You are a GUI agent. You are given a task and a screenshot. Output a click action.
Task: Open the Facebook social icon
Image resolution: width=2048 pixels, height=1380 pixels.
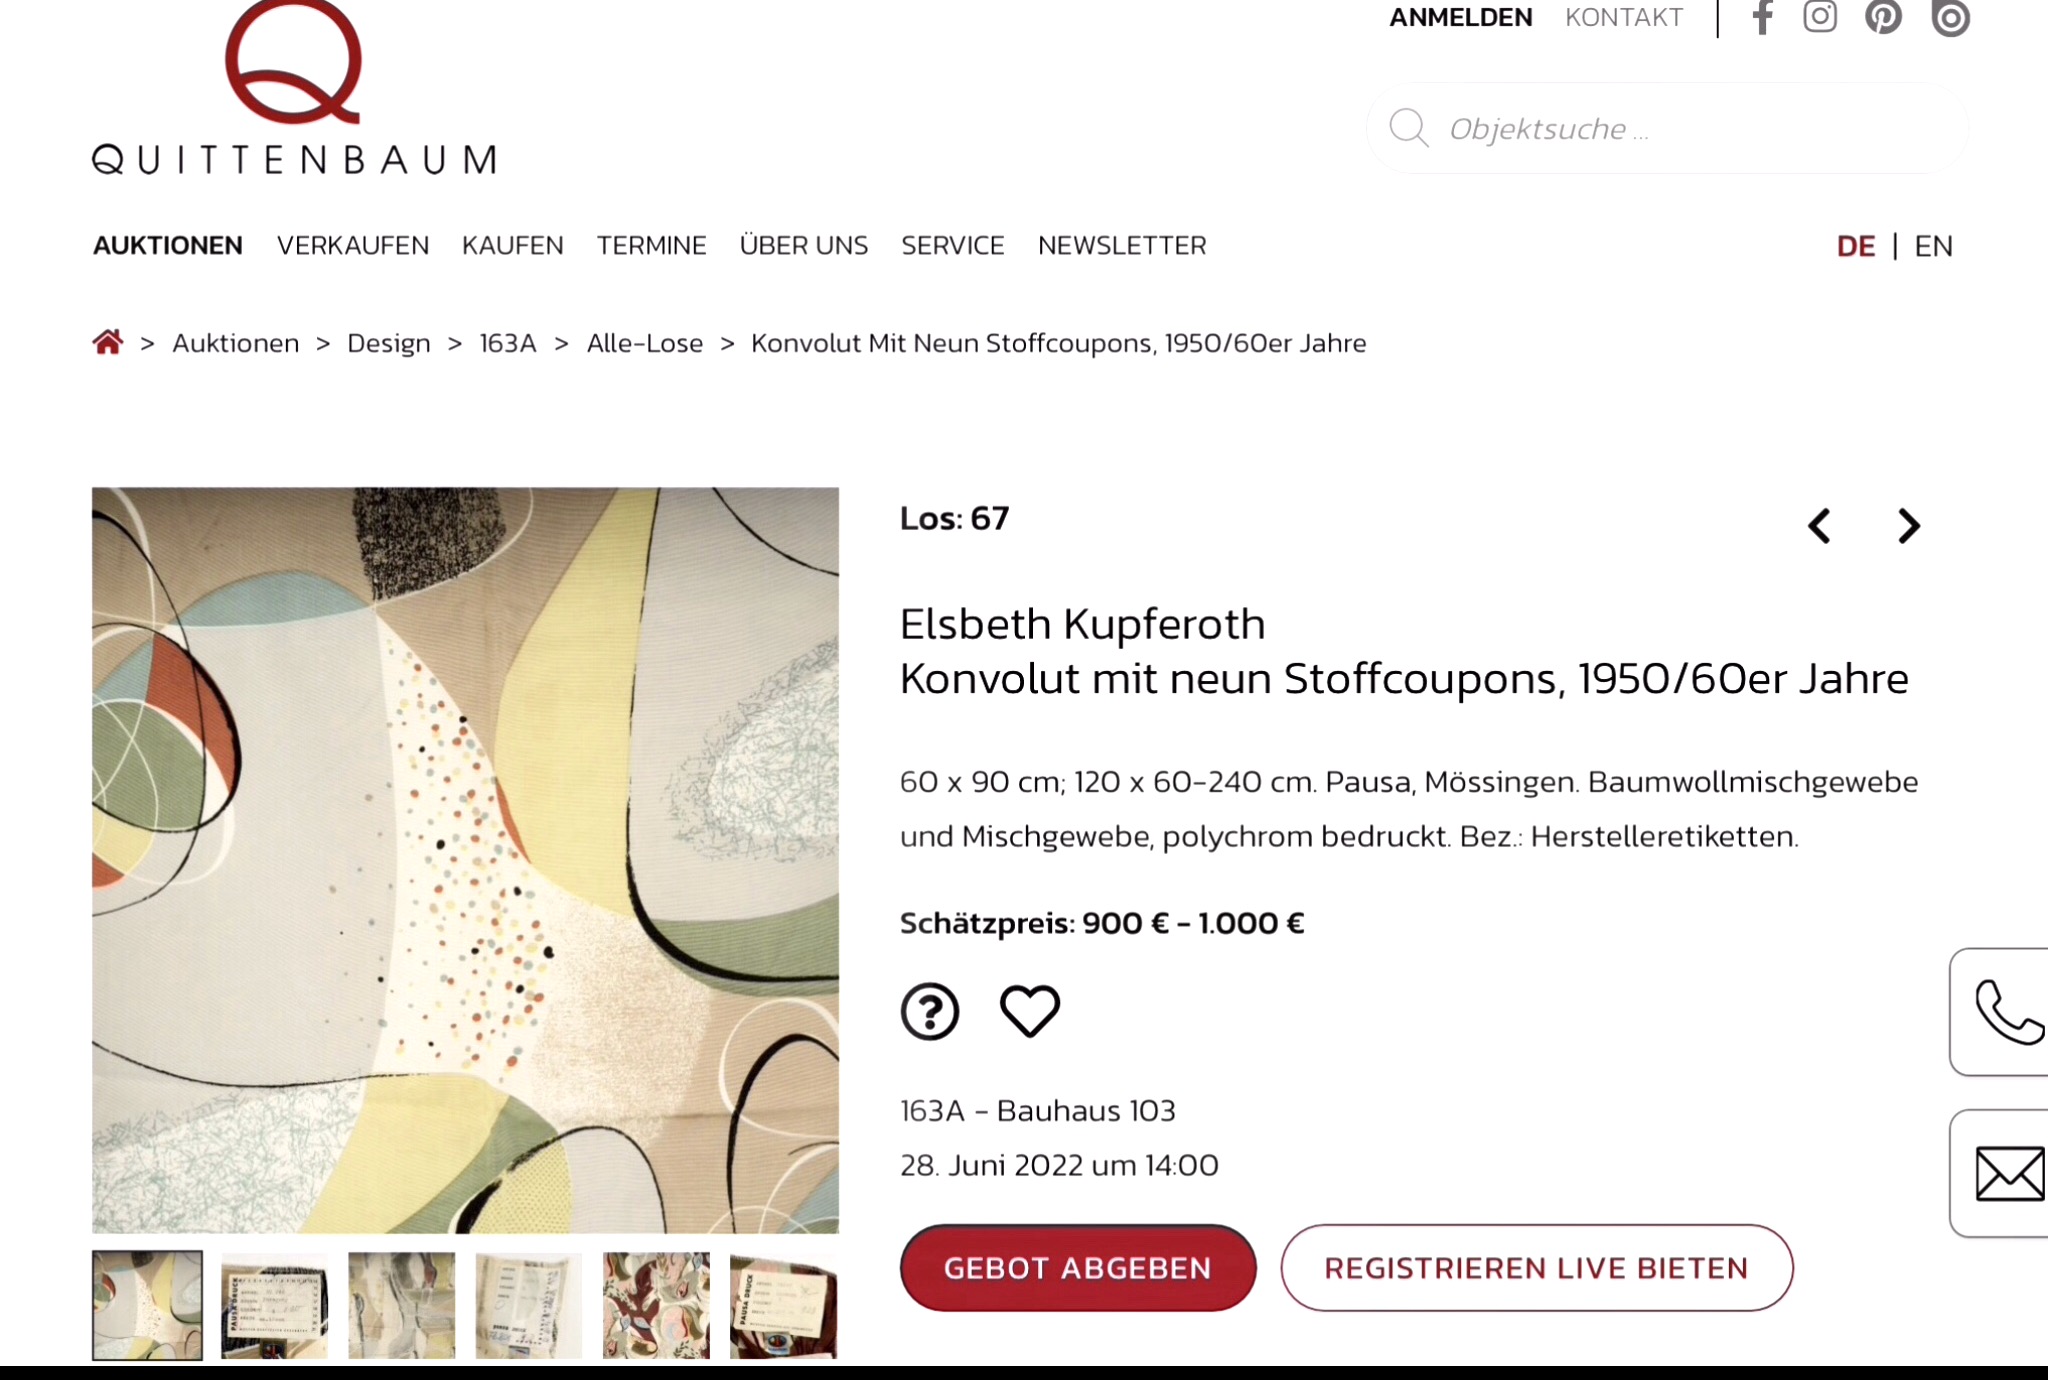point(1763,18)
